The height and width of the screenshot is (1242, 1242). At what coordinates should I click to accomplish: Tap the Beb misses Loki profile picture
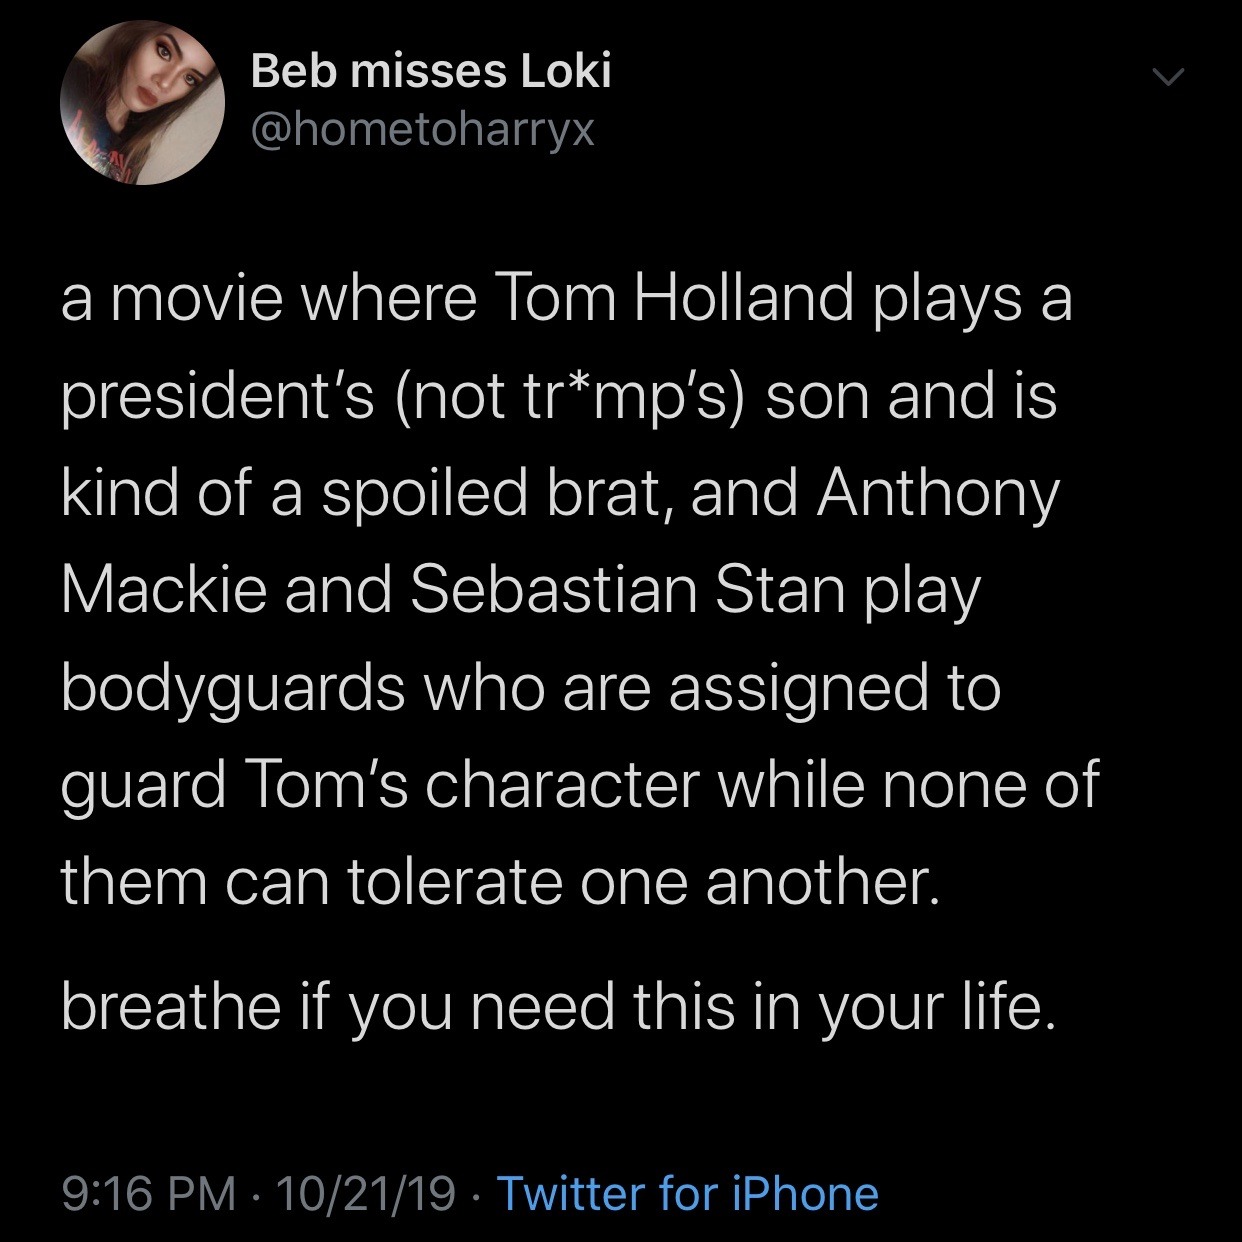click(141, 103)
